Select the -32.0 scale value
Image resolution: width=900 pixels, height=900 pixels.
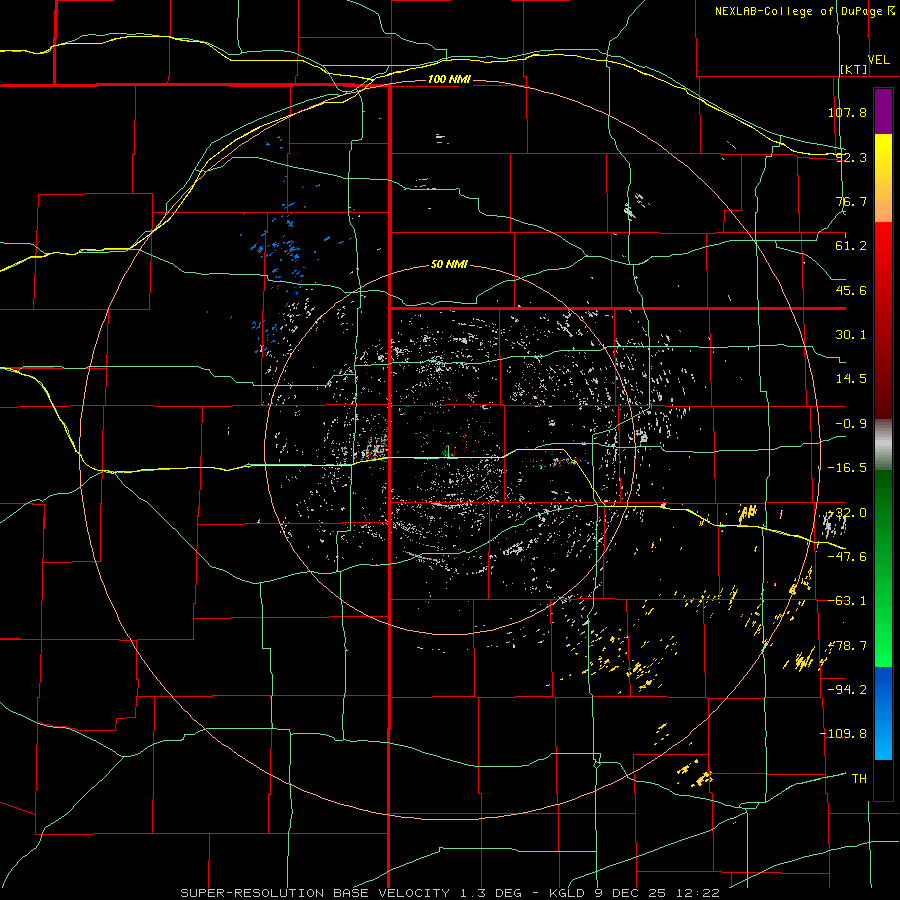847,513
